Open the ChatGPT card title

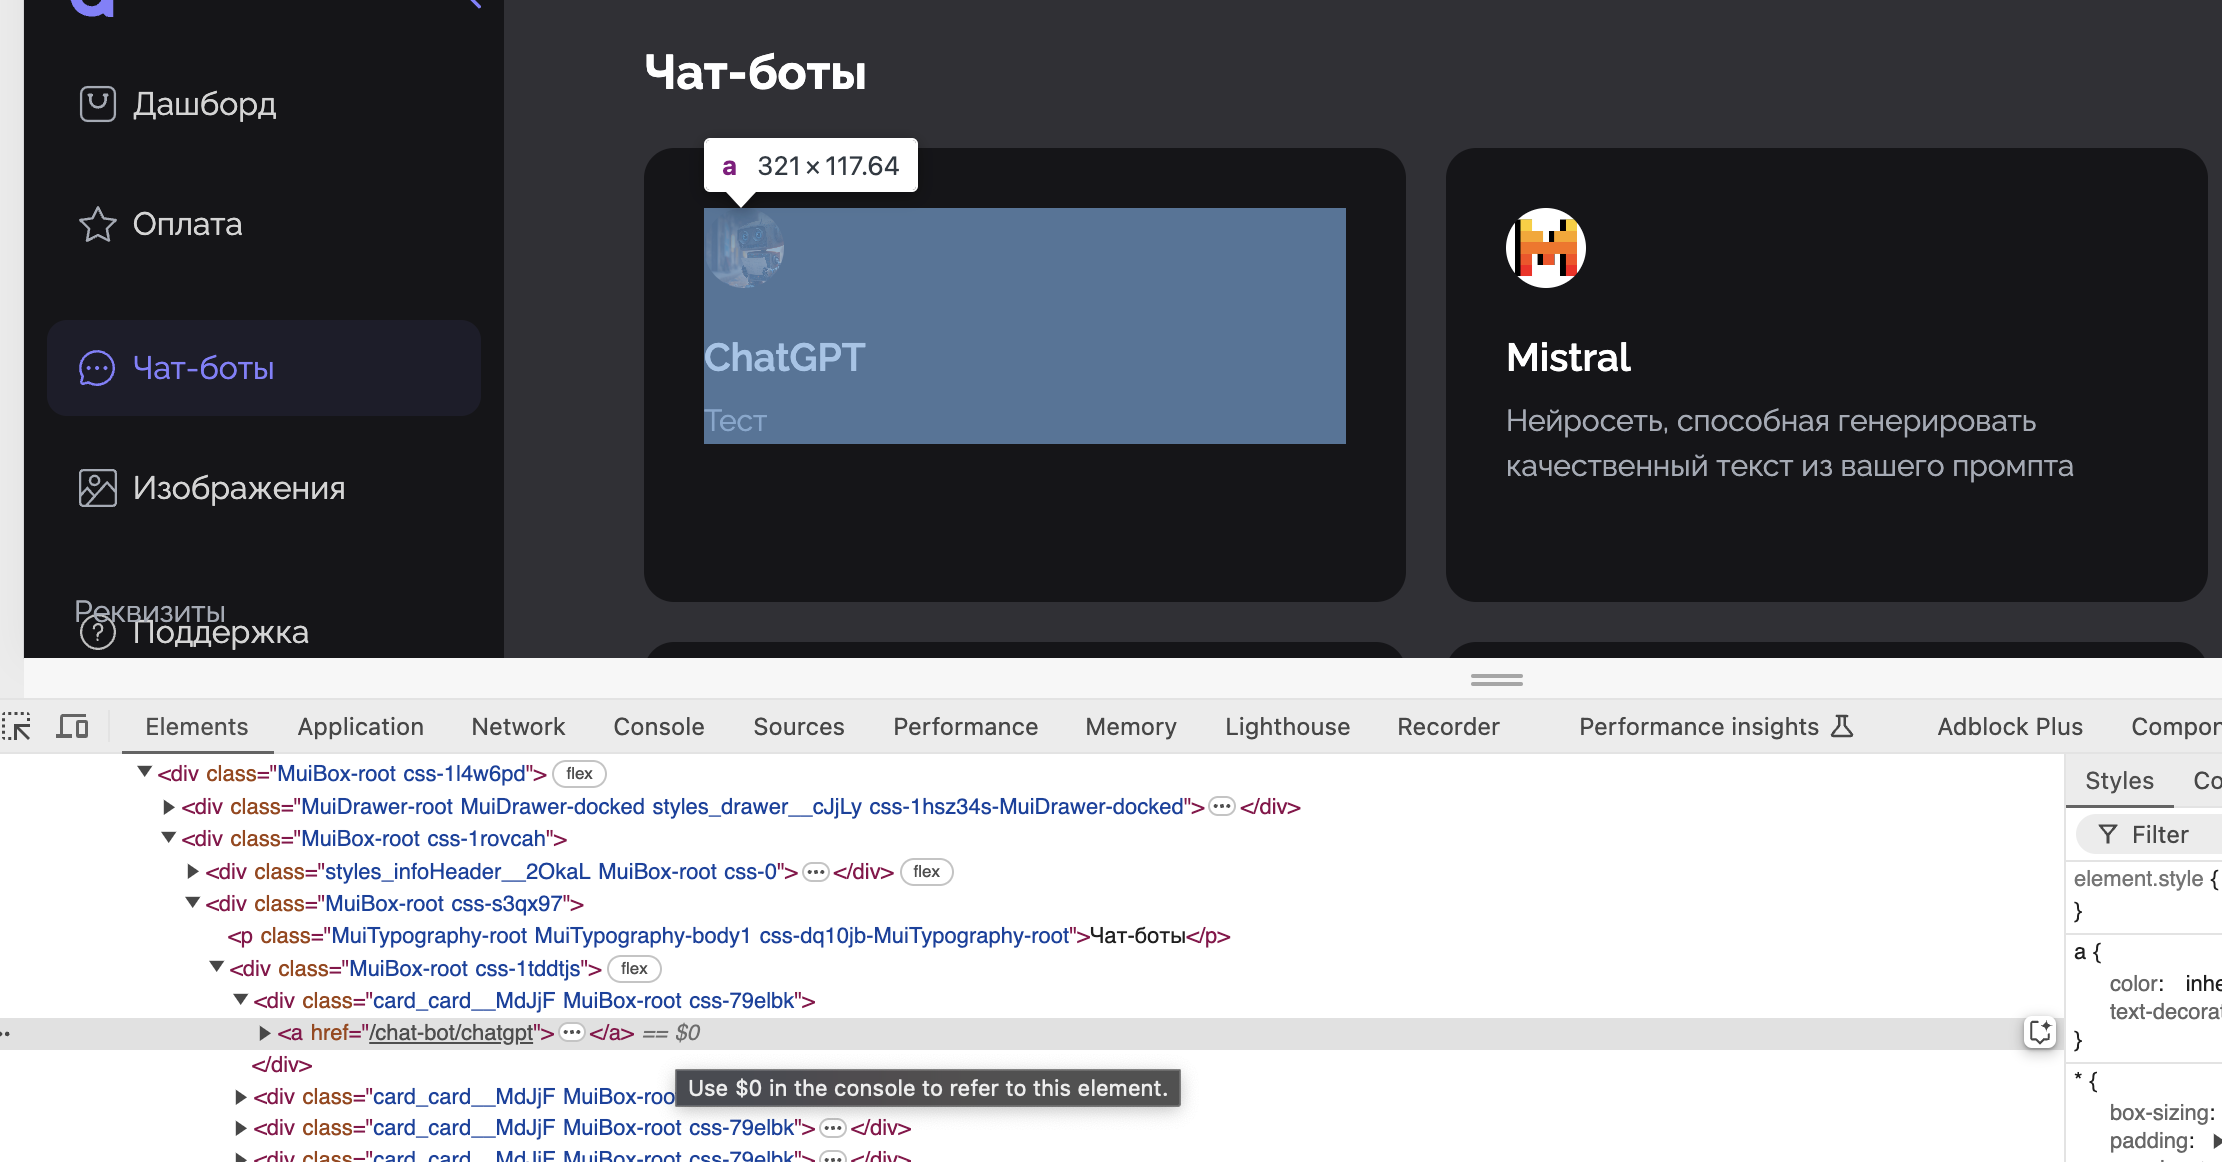point(785,357)
